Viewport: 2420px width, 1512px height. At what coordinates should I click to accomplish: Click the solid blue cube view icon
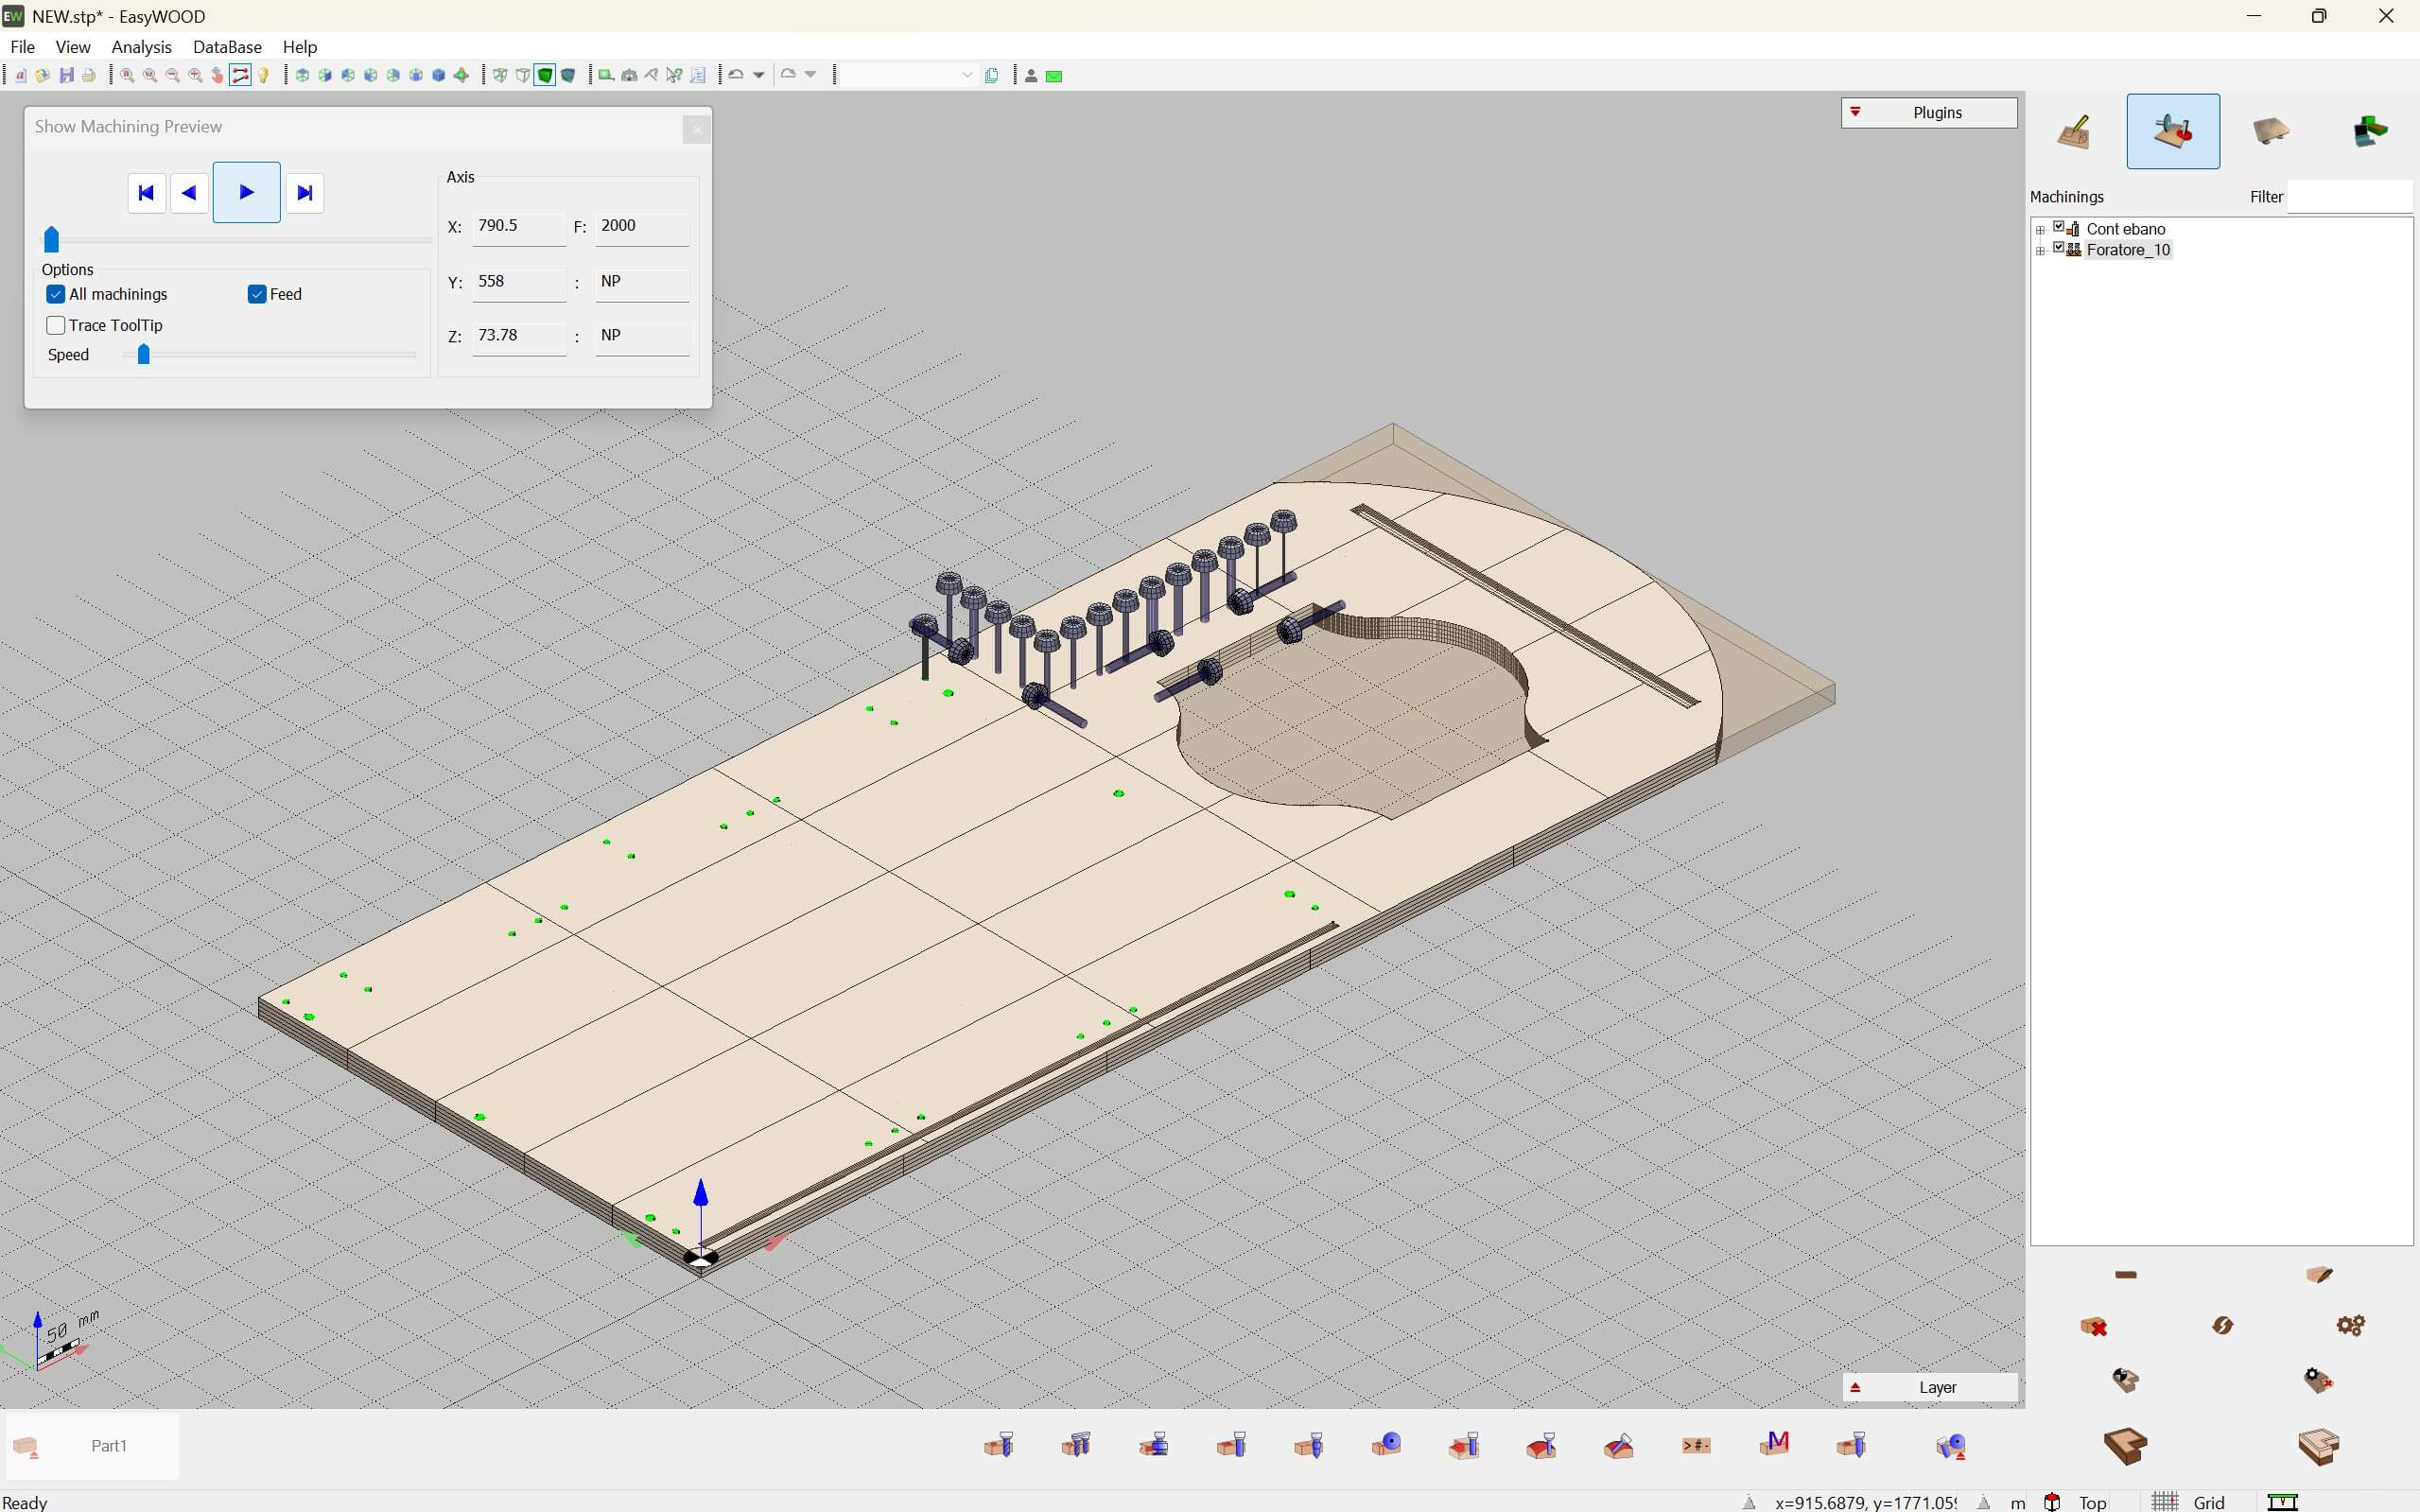coord(438,75)
